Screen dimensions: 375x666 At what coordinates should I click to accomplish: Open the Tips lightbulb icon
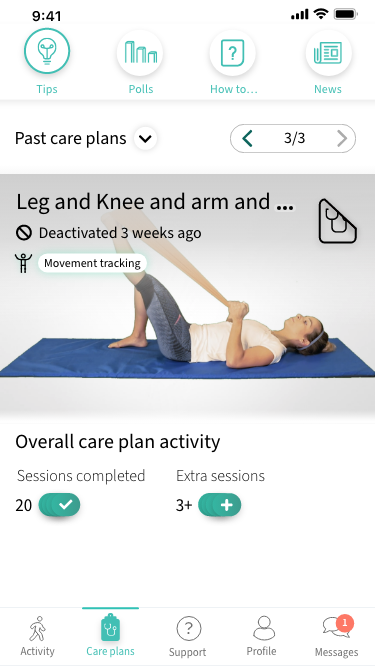(47, 51)
